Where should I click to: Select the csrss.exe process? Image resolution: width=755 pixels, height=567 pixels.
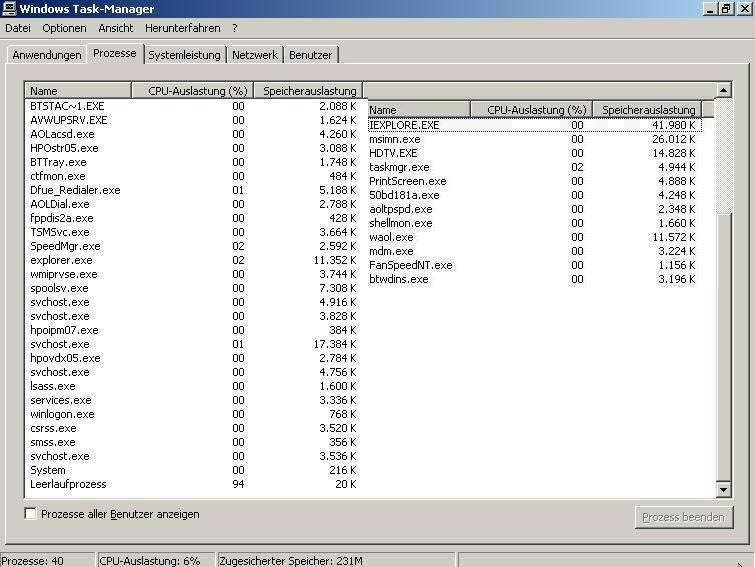click(193, 427)
